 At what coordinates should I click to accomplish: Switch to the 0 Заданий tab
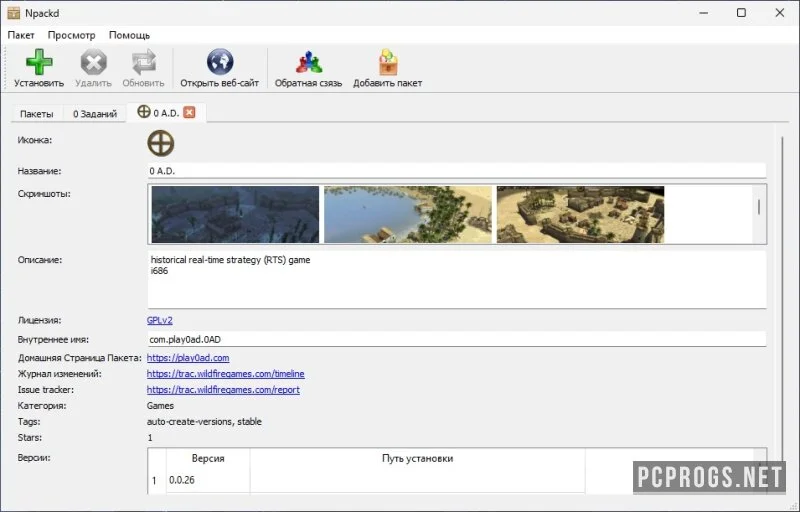[95, 114]
